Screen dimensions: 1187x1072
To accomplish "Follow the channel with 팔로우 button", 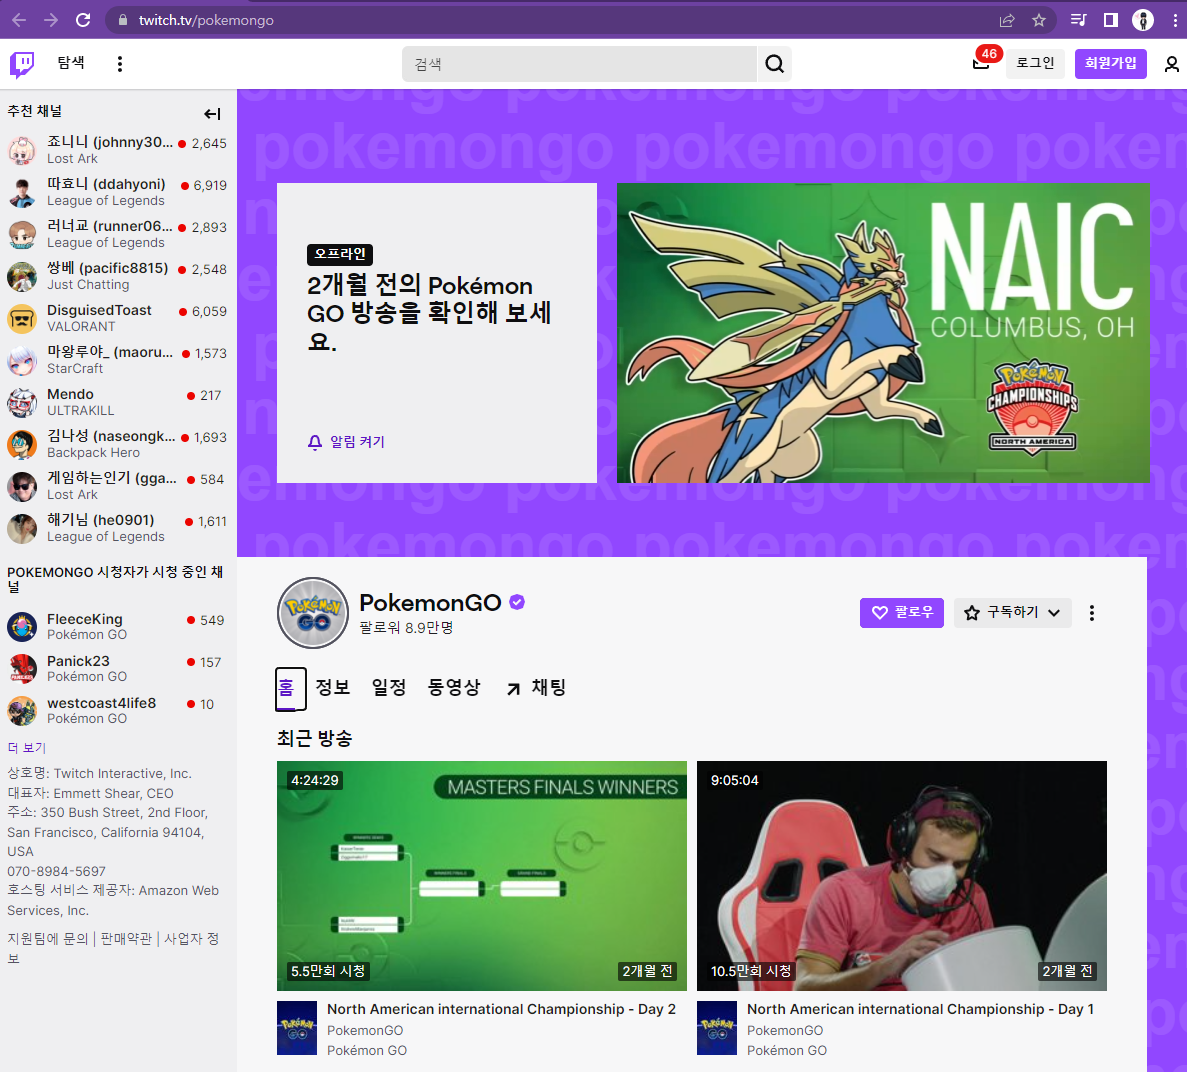I will tap(902, 612).
